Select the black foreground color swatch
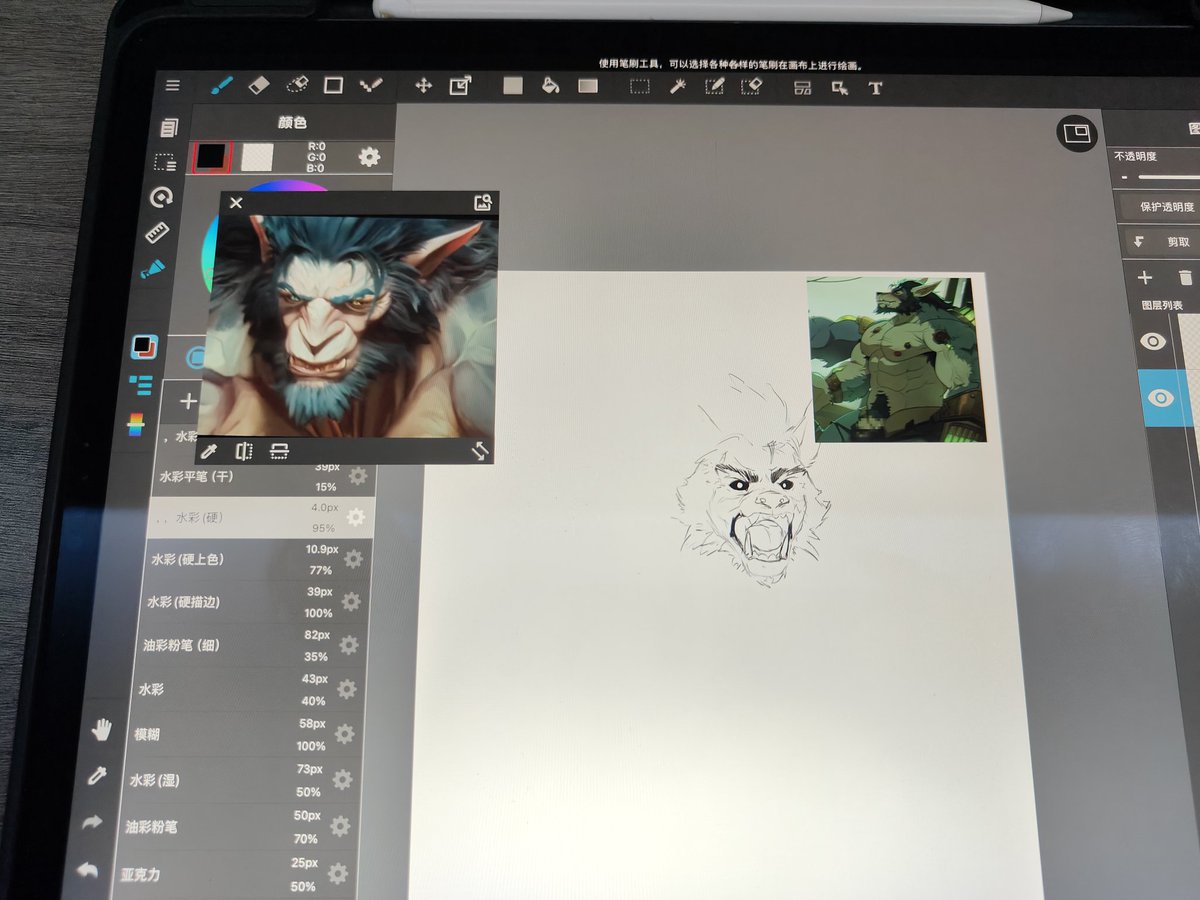The width and height of the screenshot is (1200, 900). pos(212,156)
